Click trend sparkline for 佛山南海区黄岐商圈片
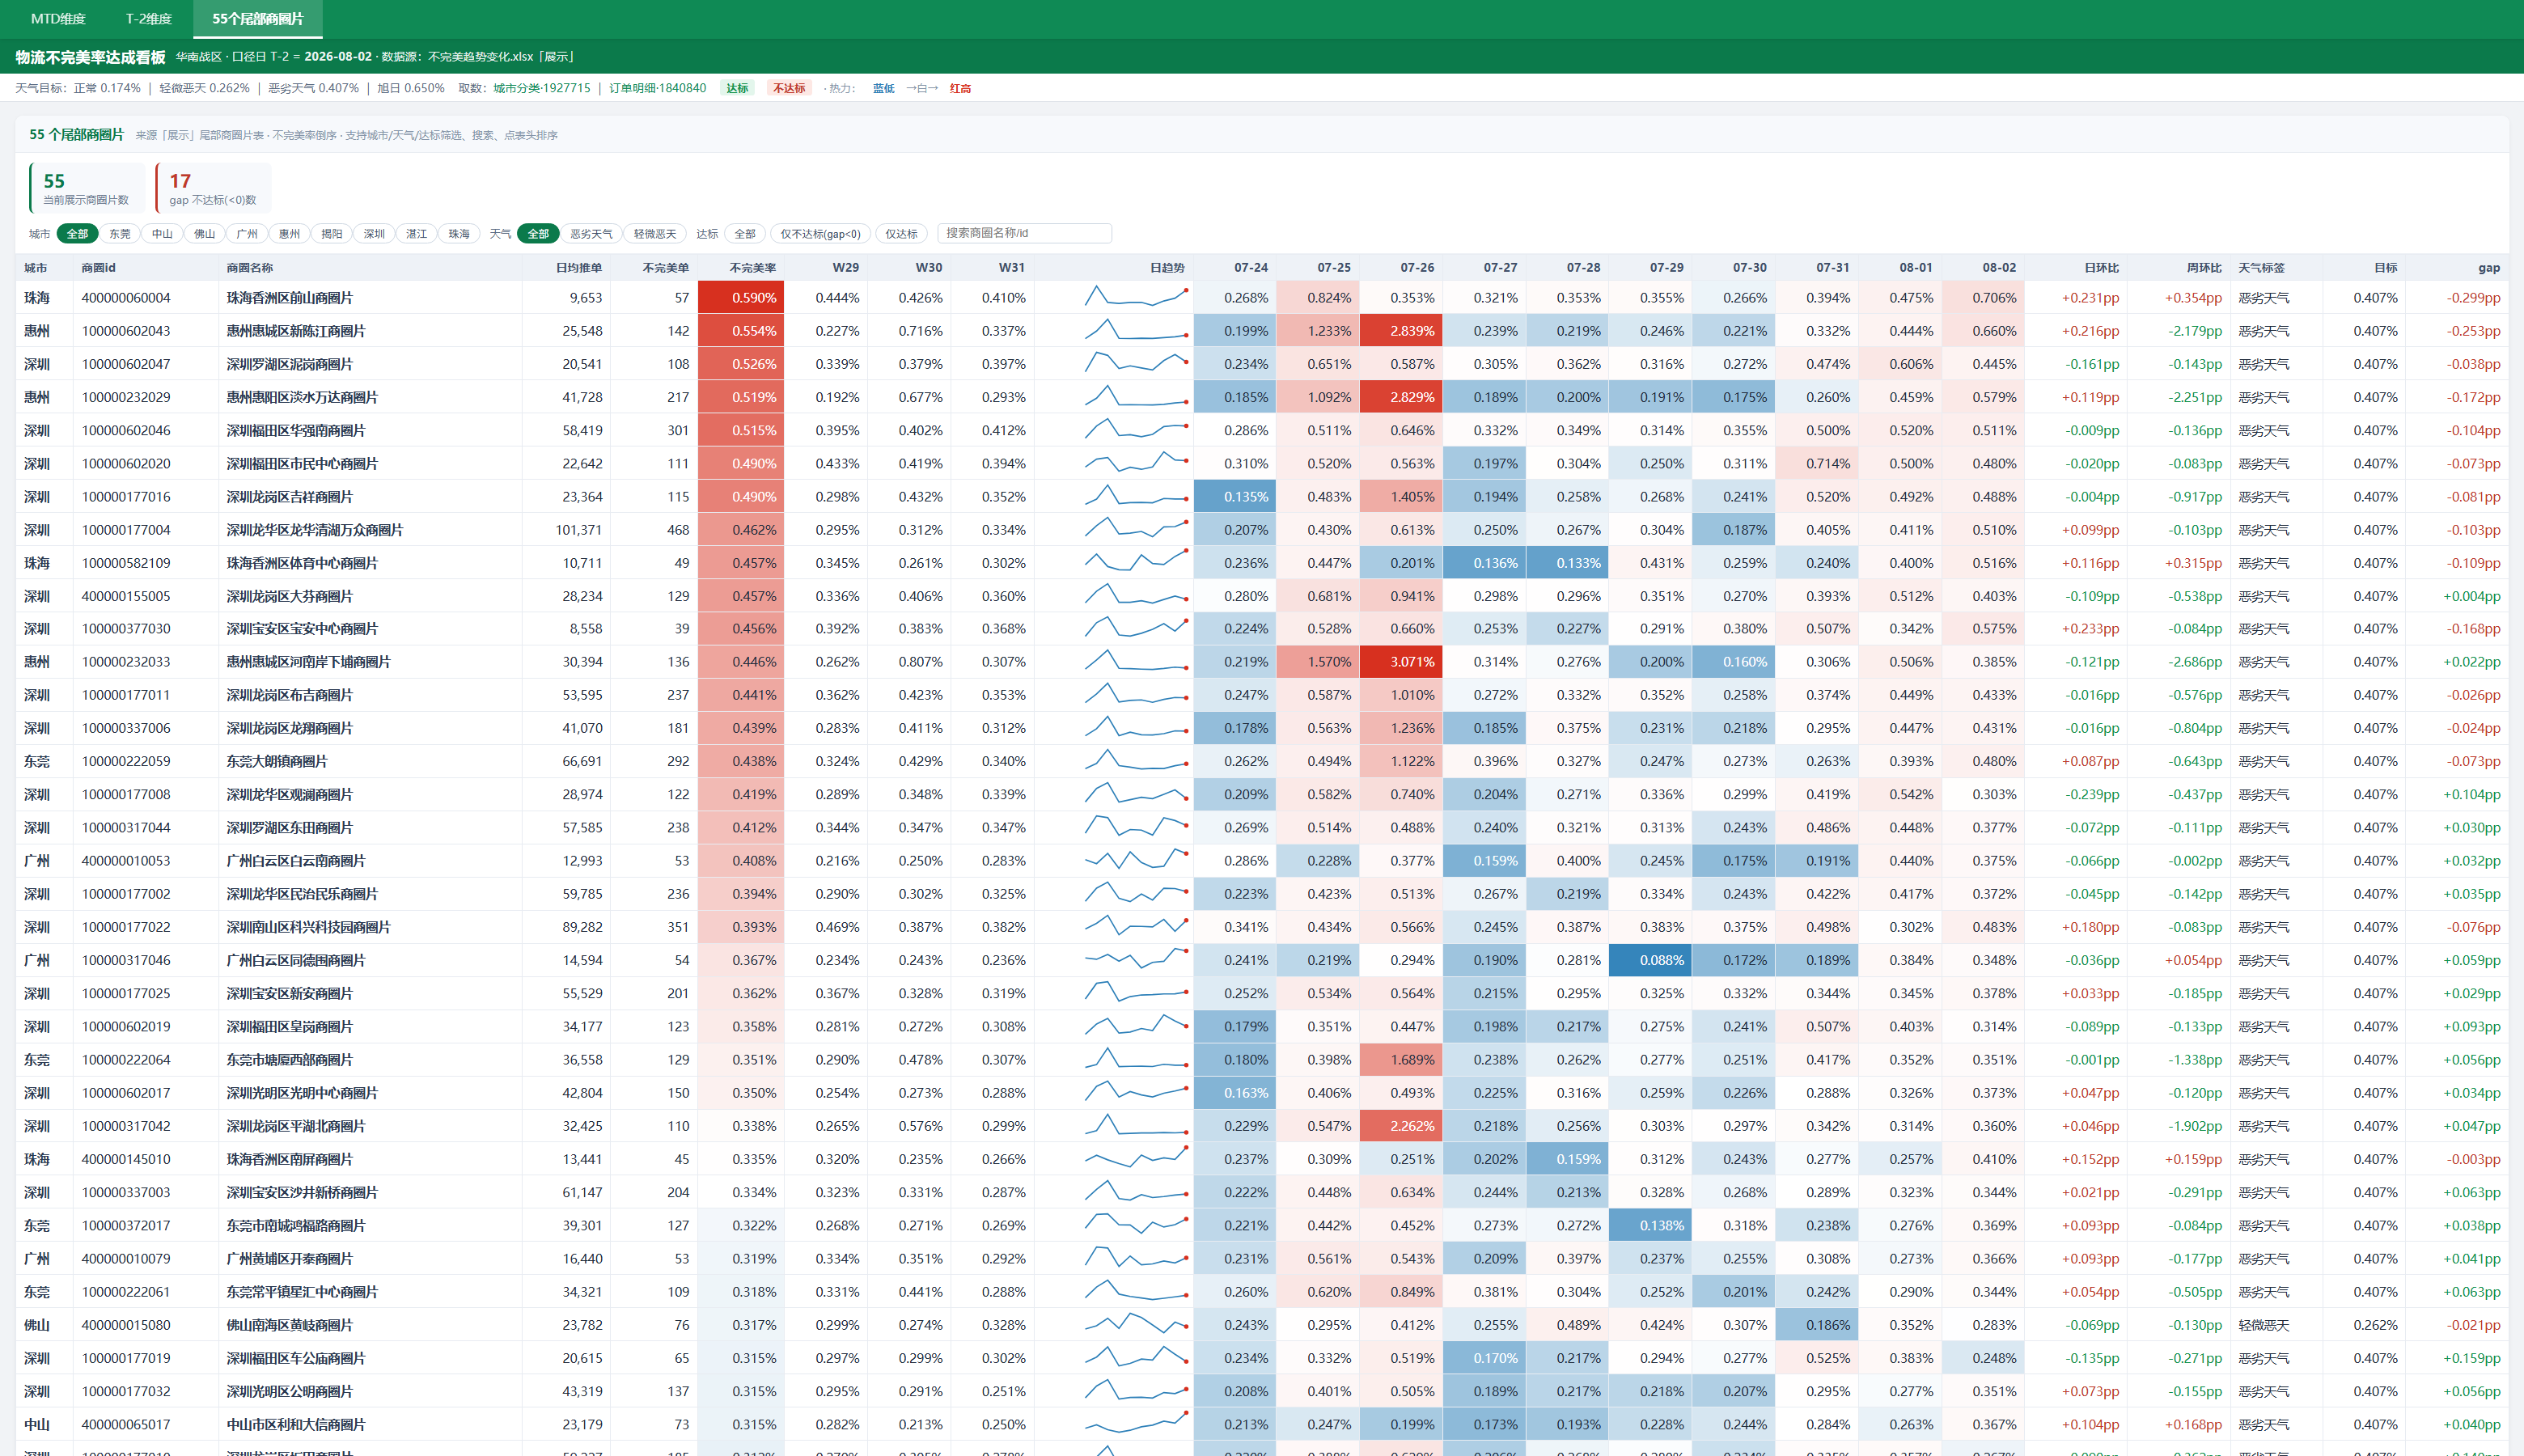 coord(1137,1324)
